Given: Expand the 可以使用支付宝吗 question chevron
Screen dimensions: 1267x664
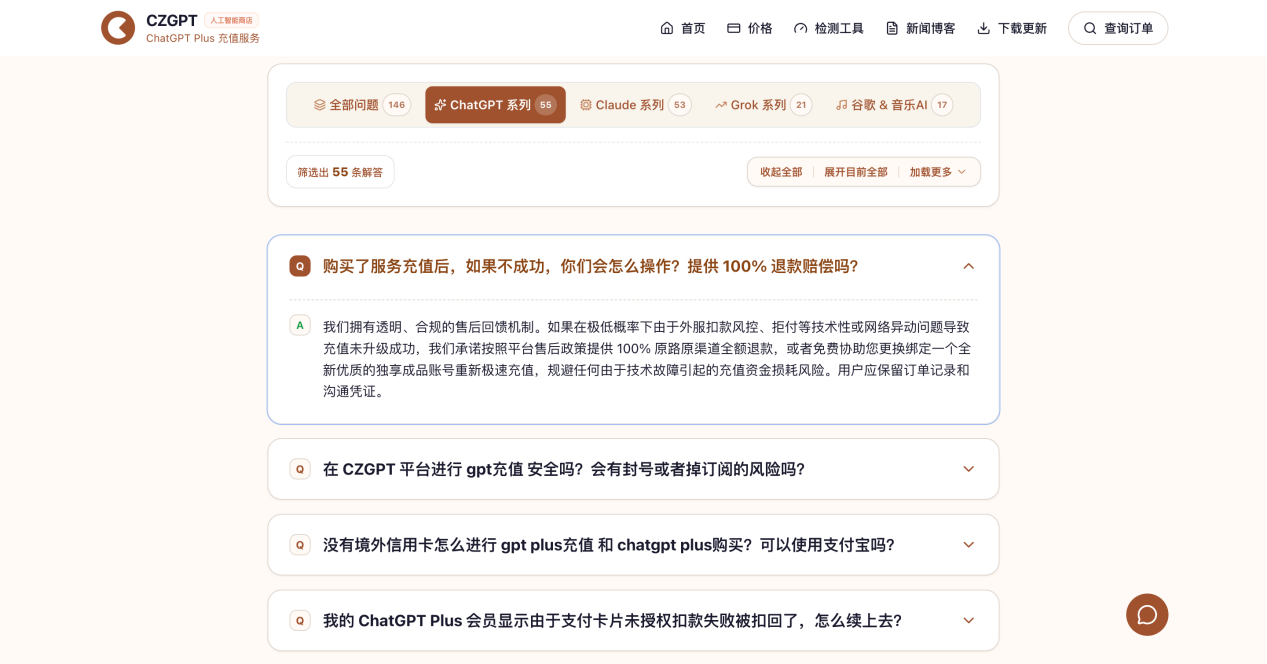Looking at the screenshot, I should point(968,545).
